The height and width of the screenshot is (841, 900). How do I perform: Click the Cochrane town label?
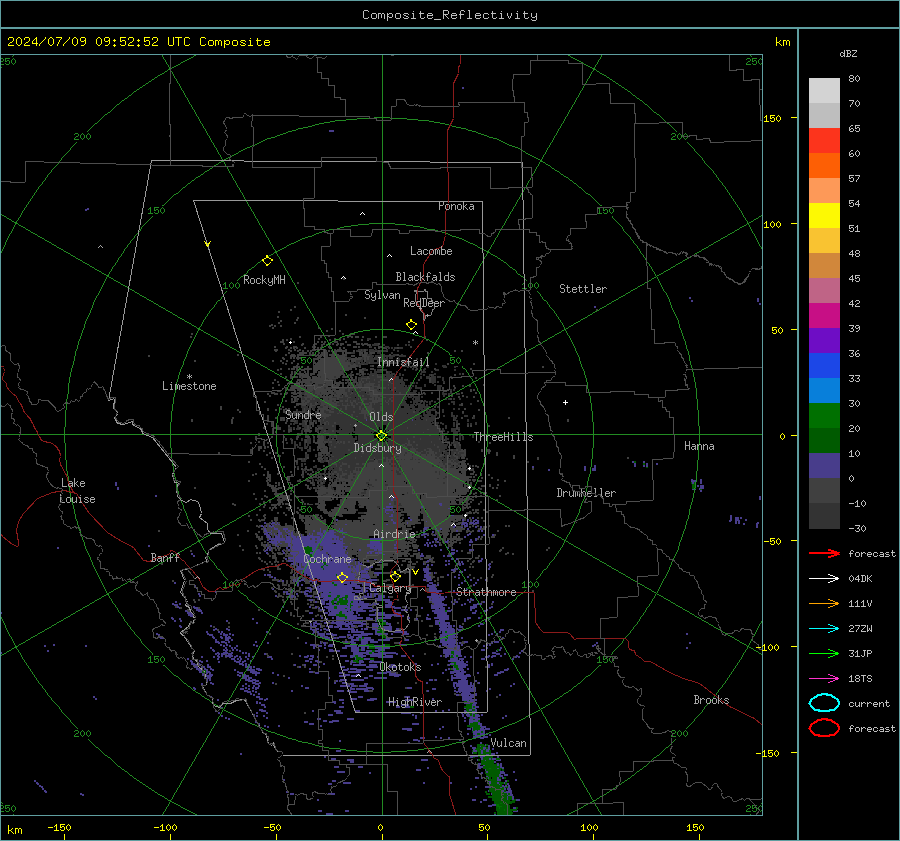(x=327, y=559)
